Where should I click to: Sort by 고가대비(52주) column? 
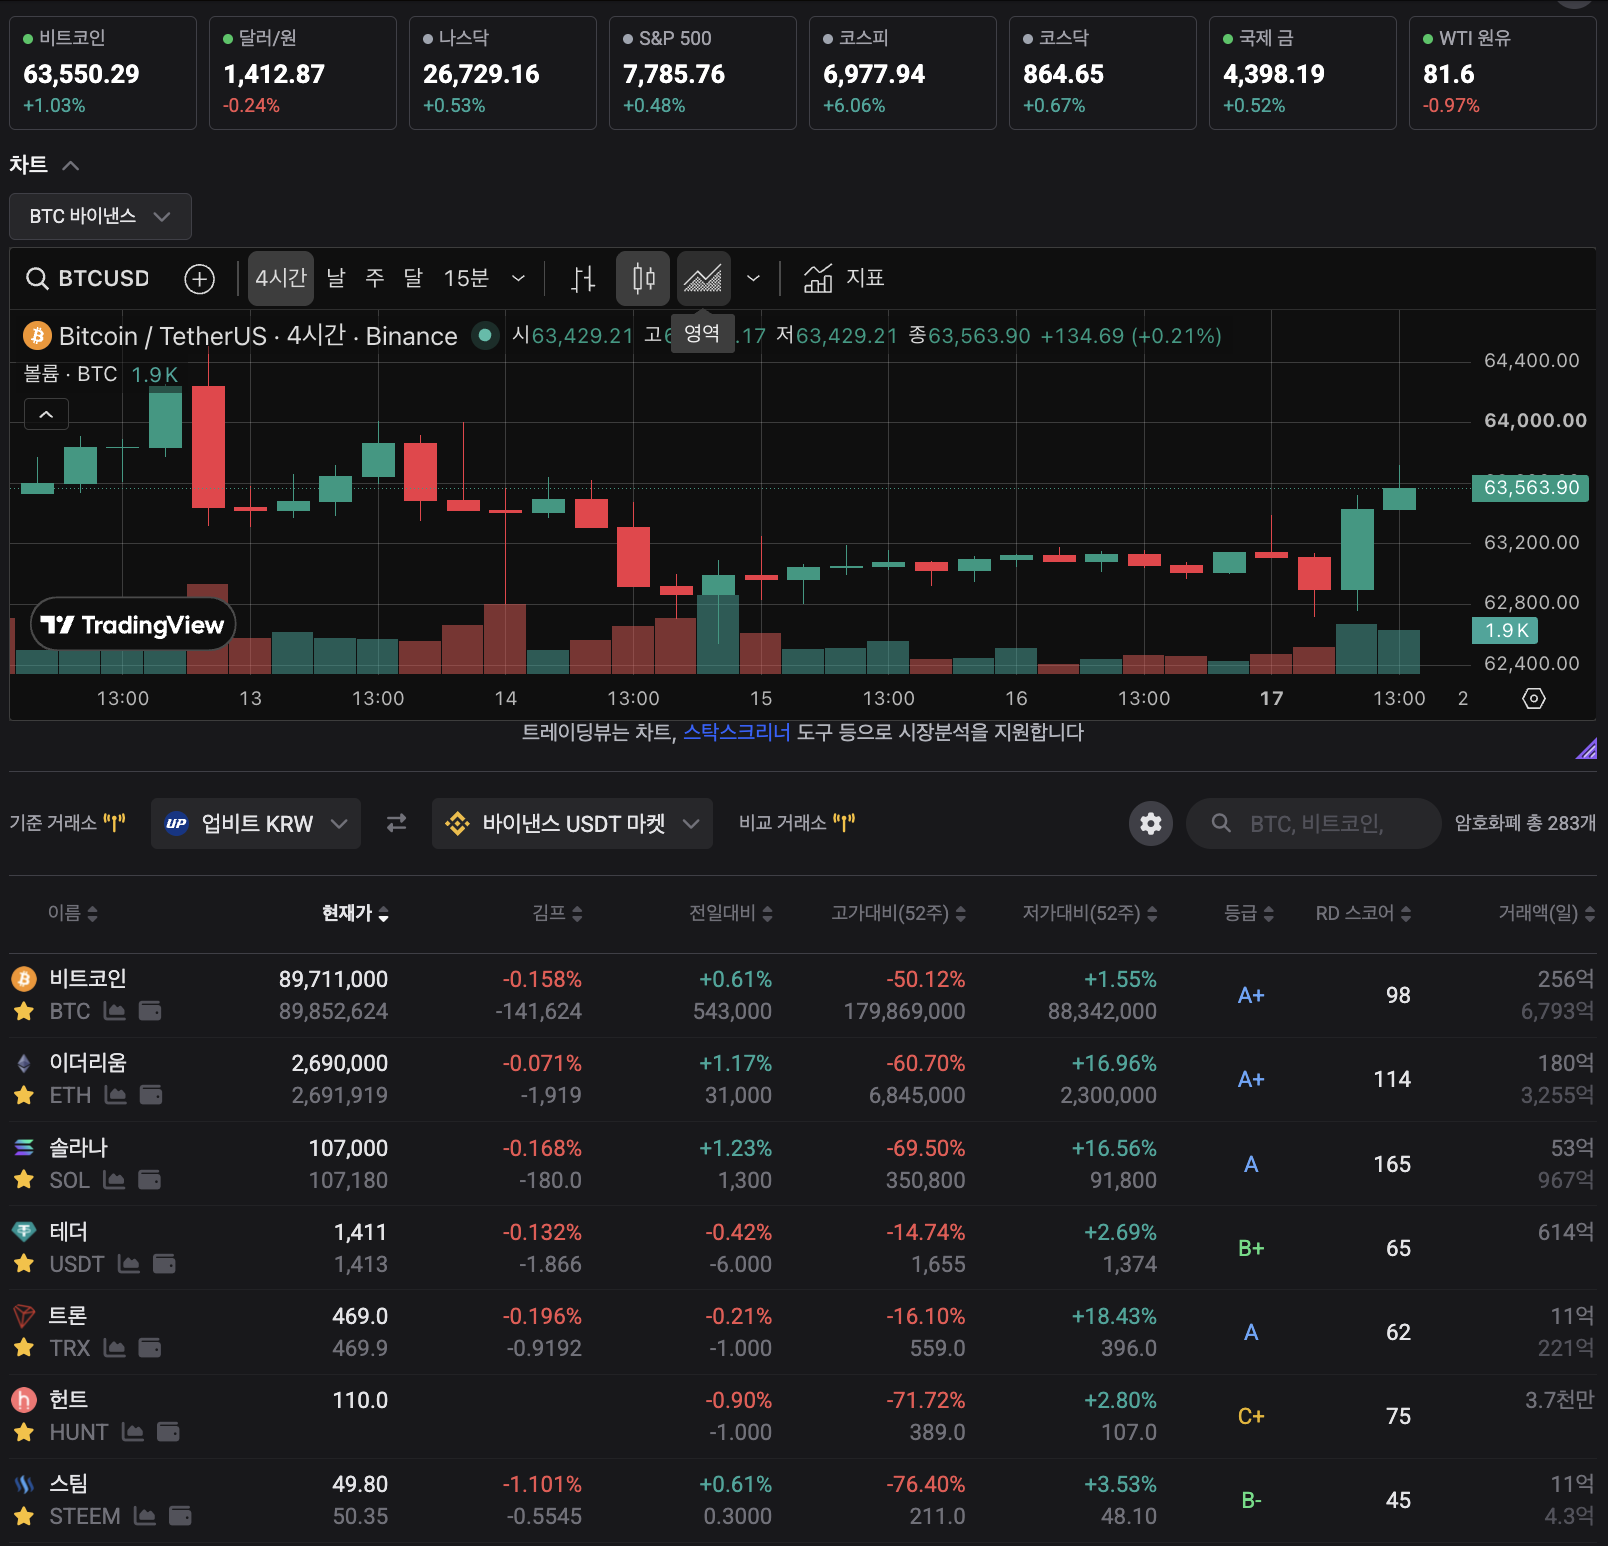click(898, 913)
